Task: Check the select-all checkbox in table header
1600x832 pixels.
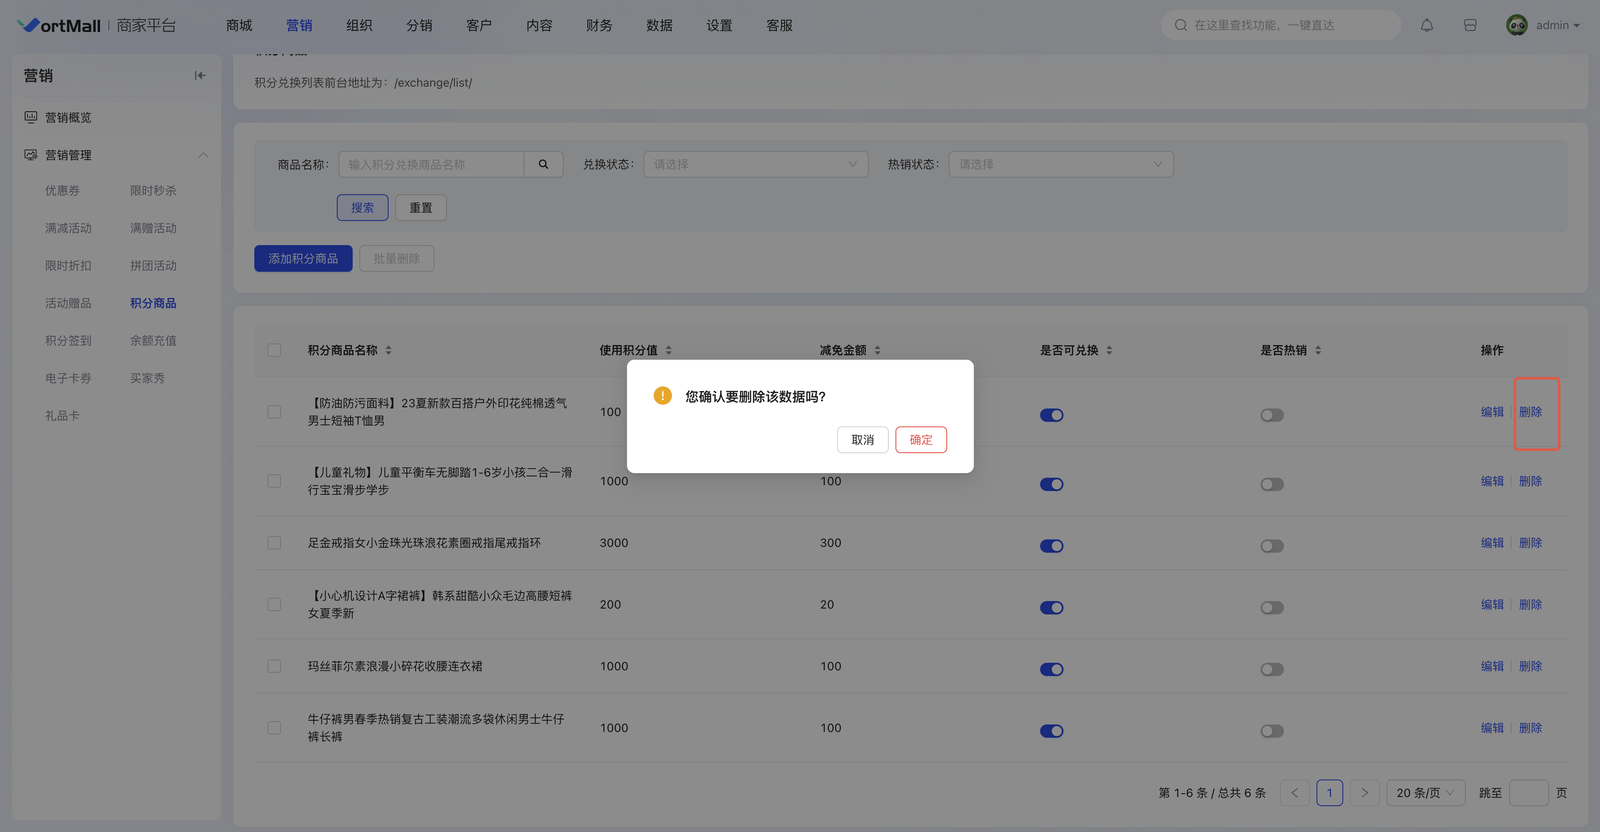Action: 274,350
